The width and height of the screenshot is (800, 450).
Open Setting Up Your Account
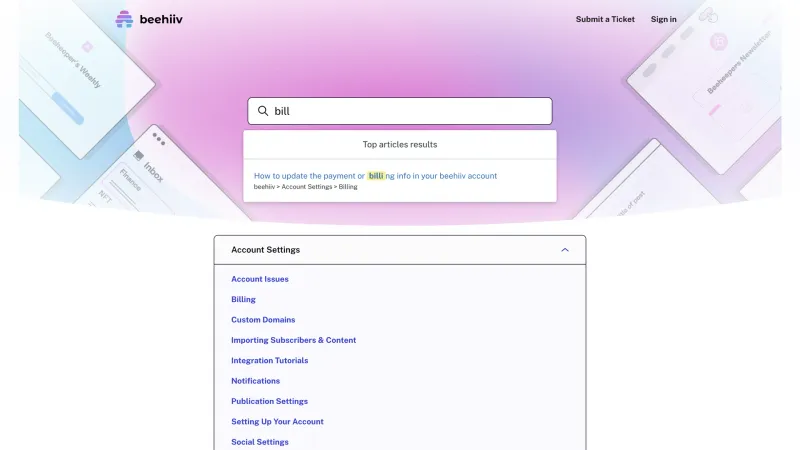[x=277, y=422]
